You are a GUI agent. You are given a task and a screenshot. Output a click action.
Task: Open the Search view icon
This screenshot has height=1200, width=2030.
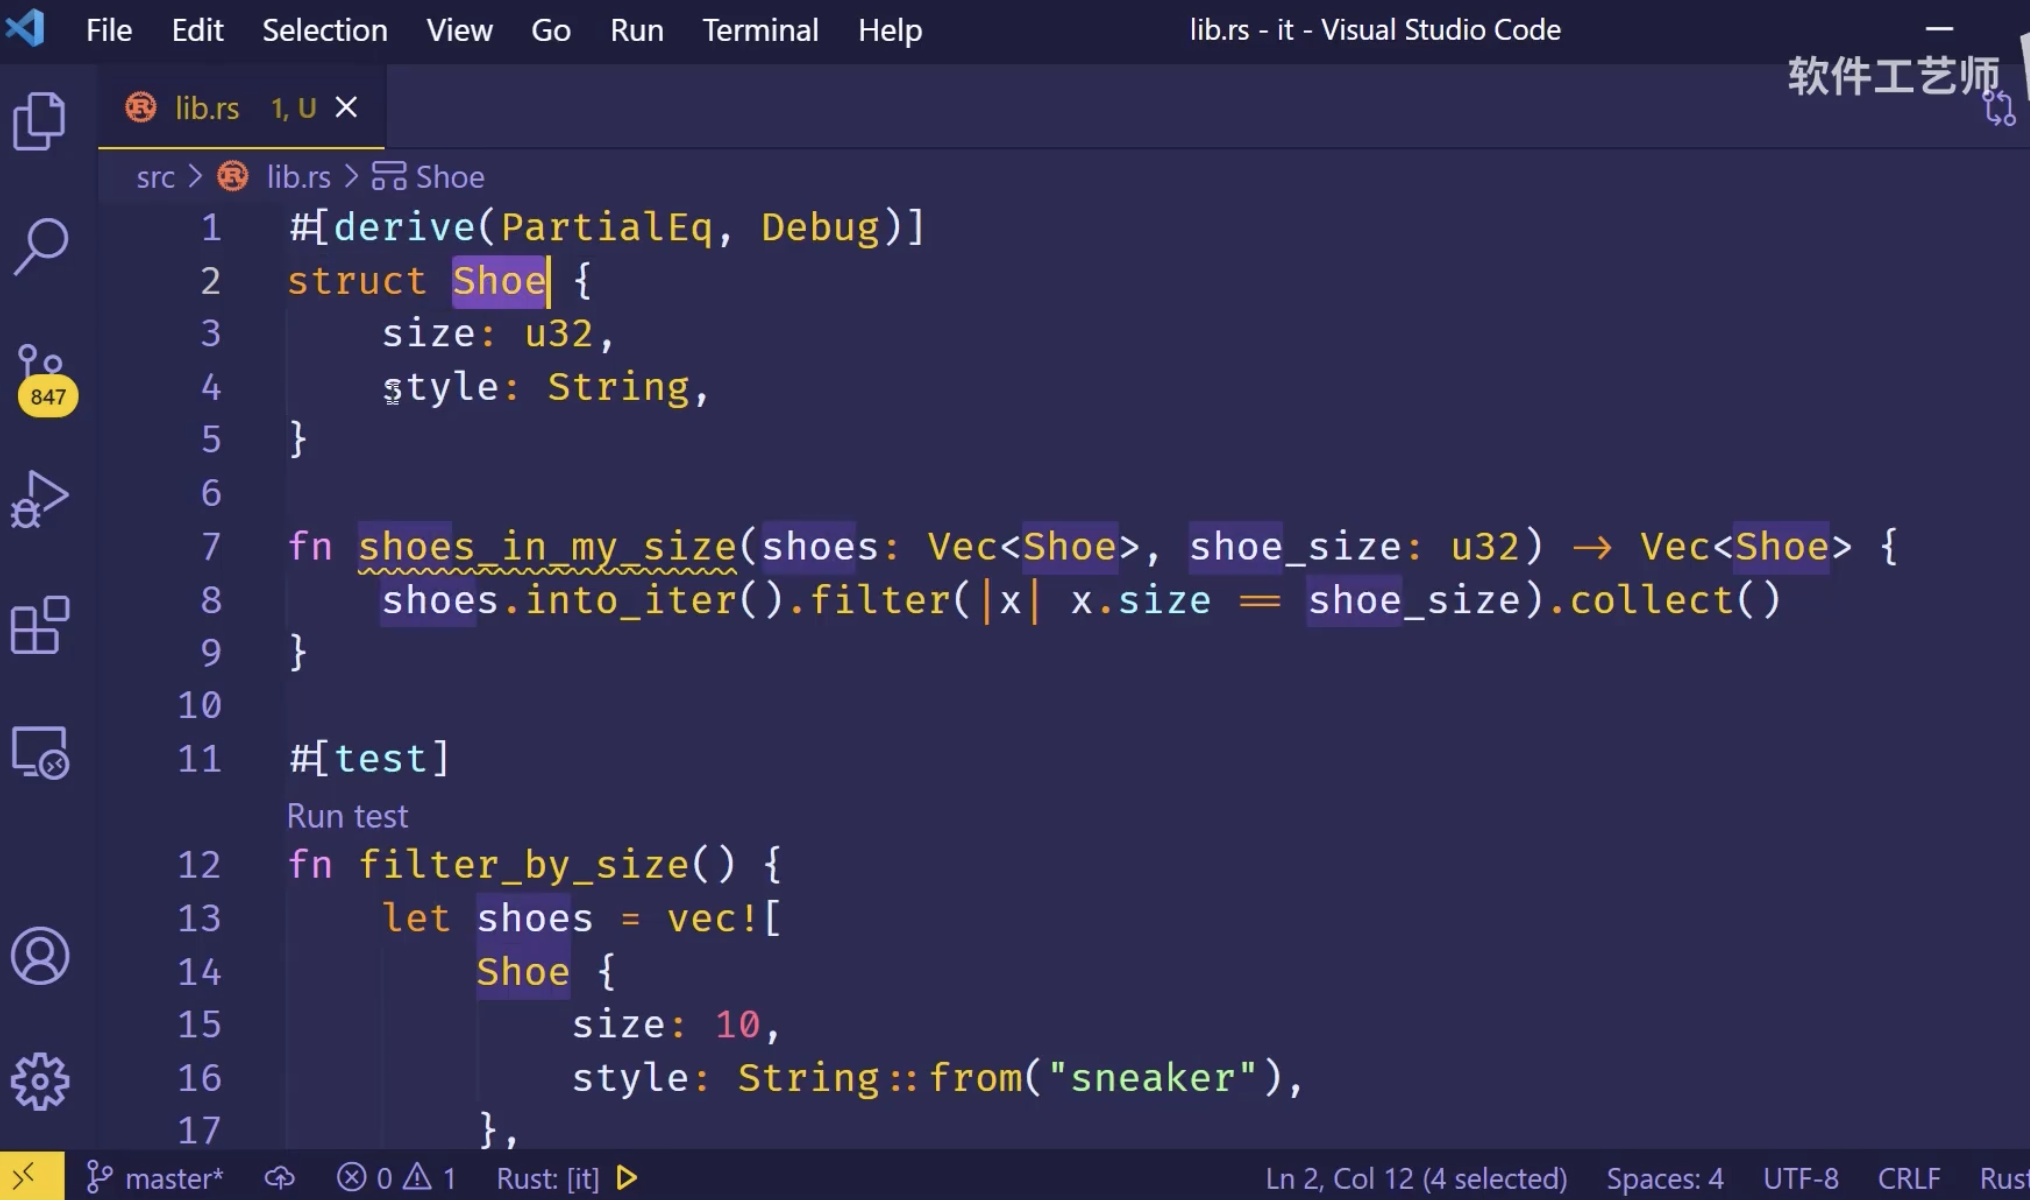click(40, 246)
